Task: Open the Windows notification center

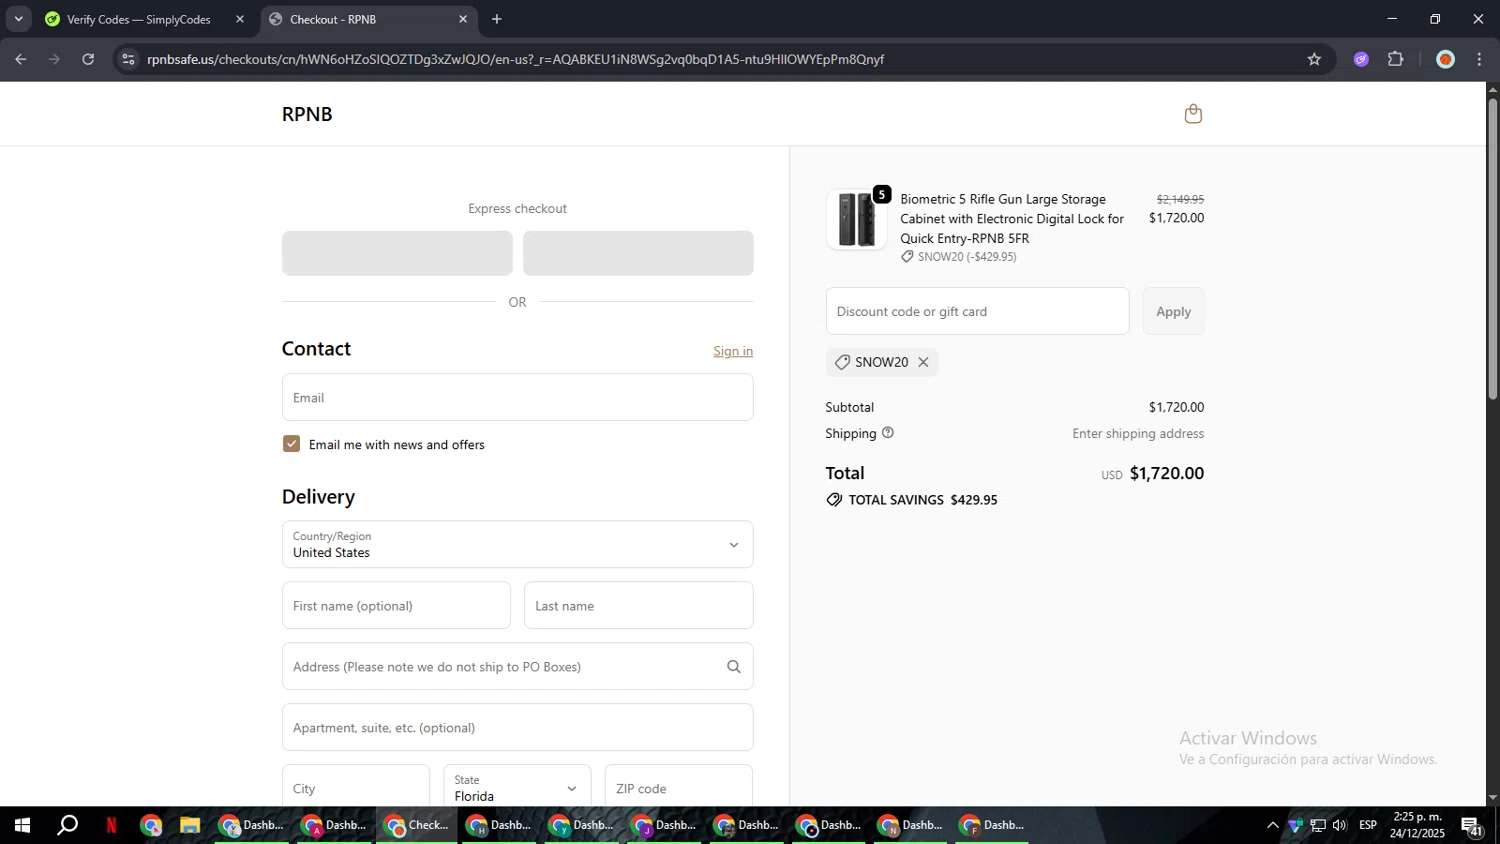Action: (1473, 825)
